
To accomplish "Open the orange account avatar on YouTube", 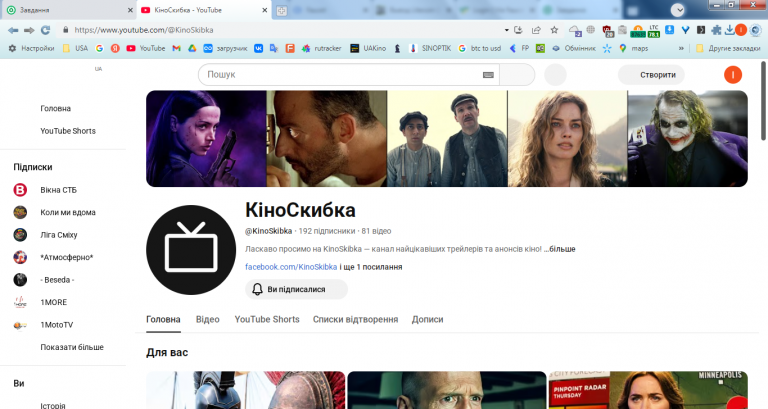I will pos(733,75).
